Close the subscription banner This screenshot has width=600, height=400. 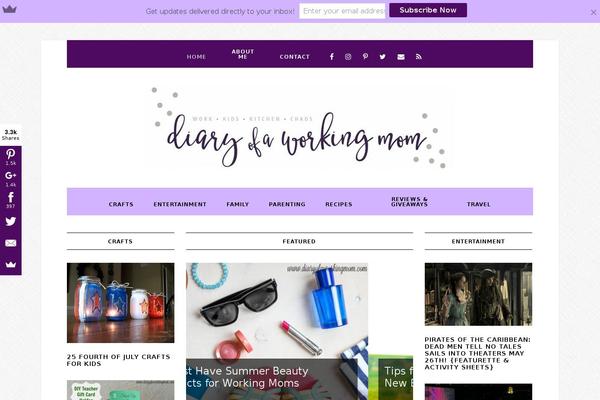pos(593,12)
